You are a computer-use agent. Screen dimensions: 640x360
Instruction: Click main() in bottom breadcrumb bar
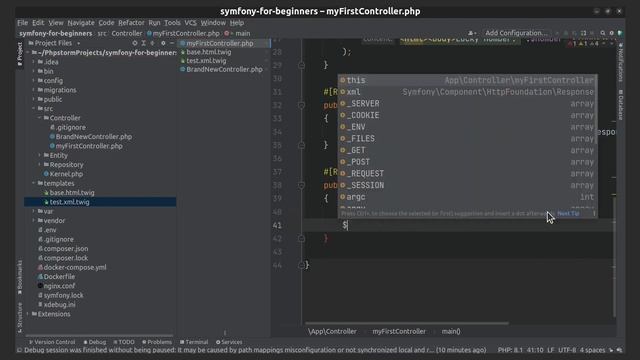[x=451, y=331]
